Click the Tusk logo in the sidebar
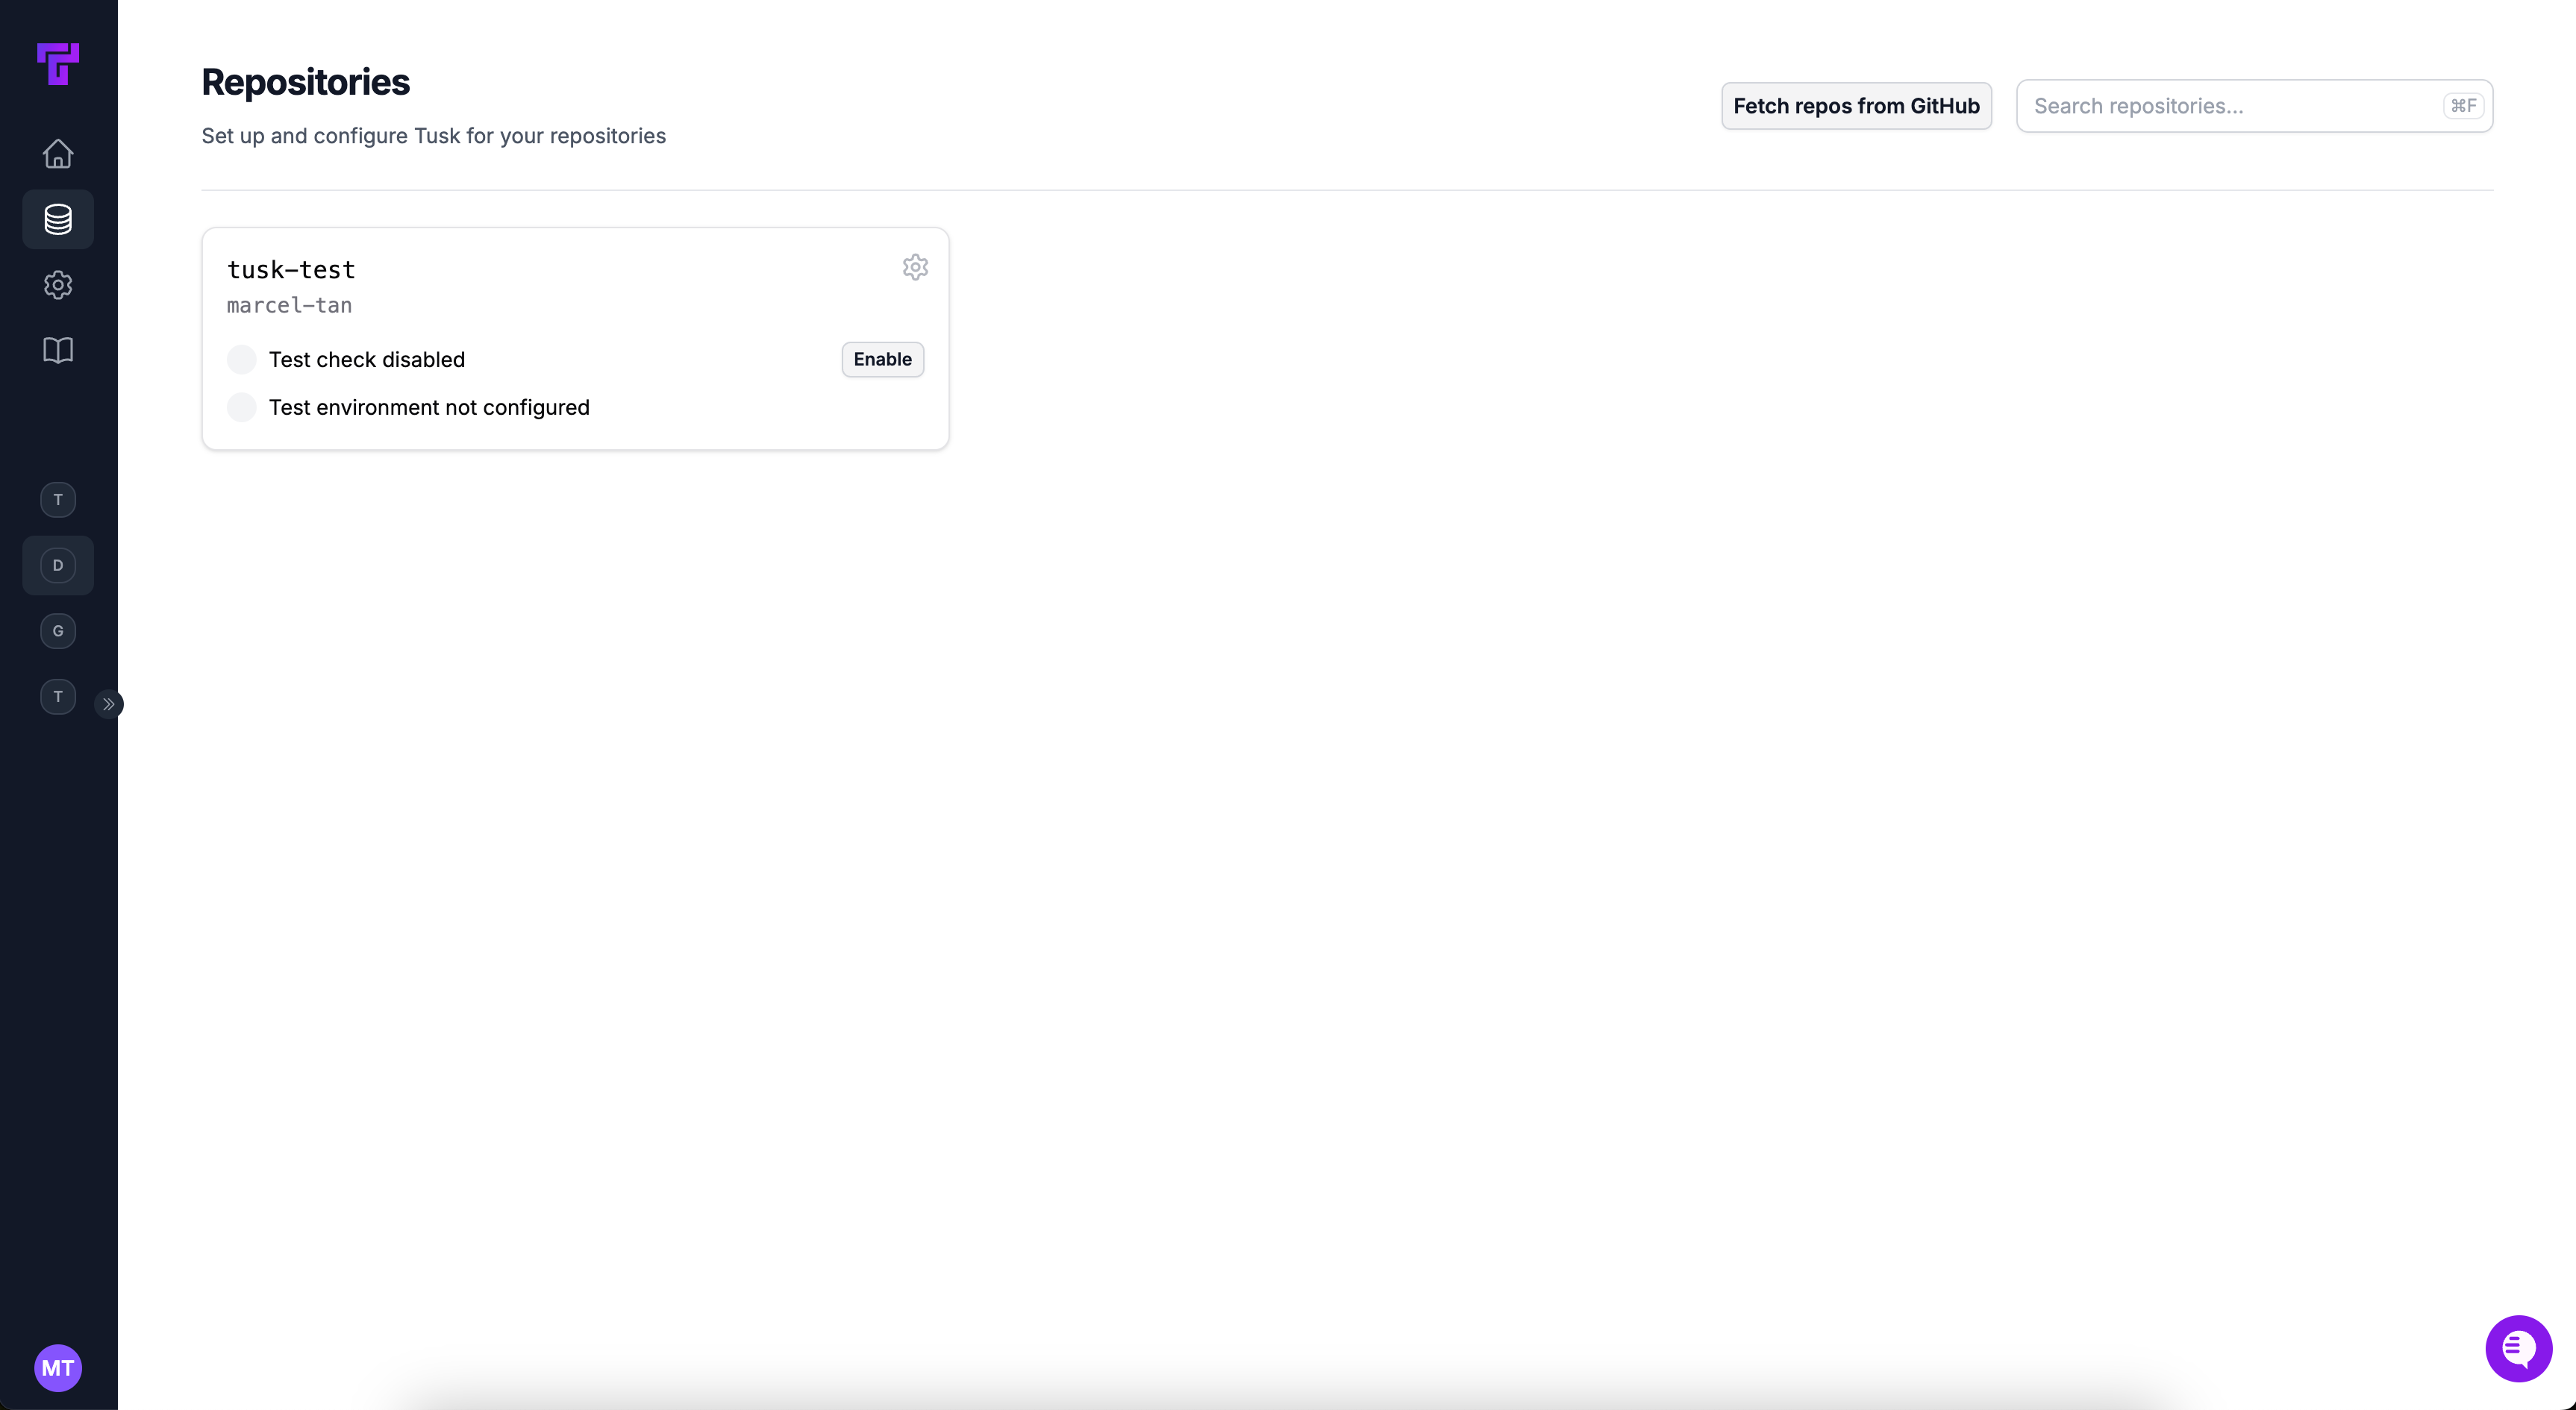2576x1410 pixels. pyautogui.click(x=58, y=64)
